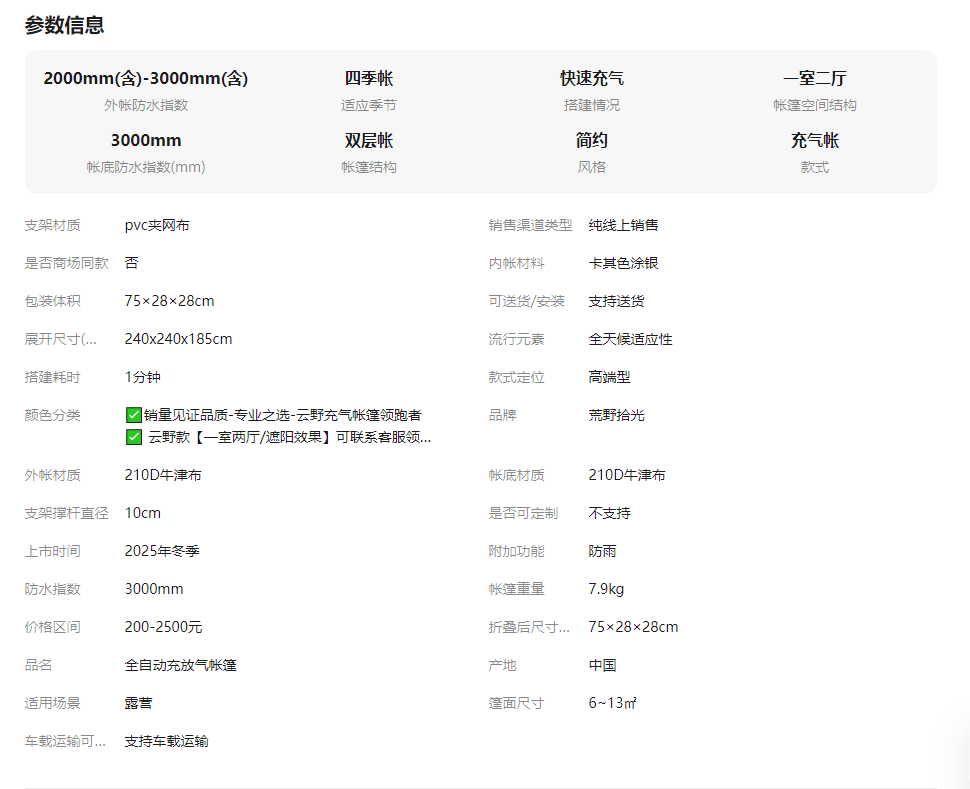Click the 支持车载运输 value text
970x789 pixels.
pos(166,741)
